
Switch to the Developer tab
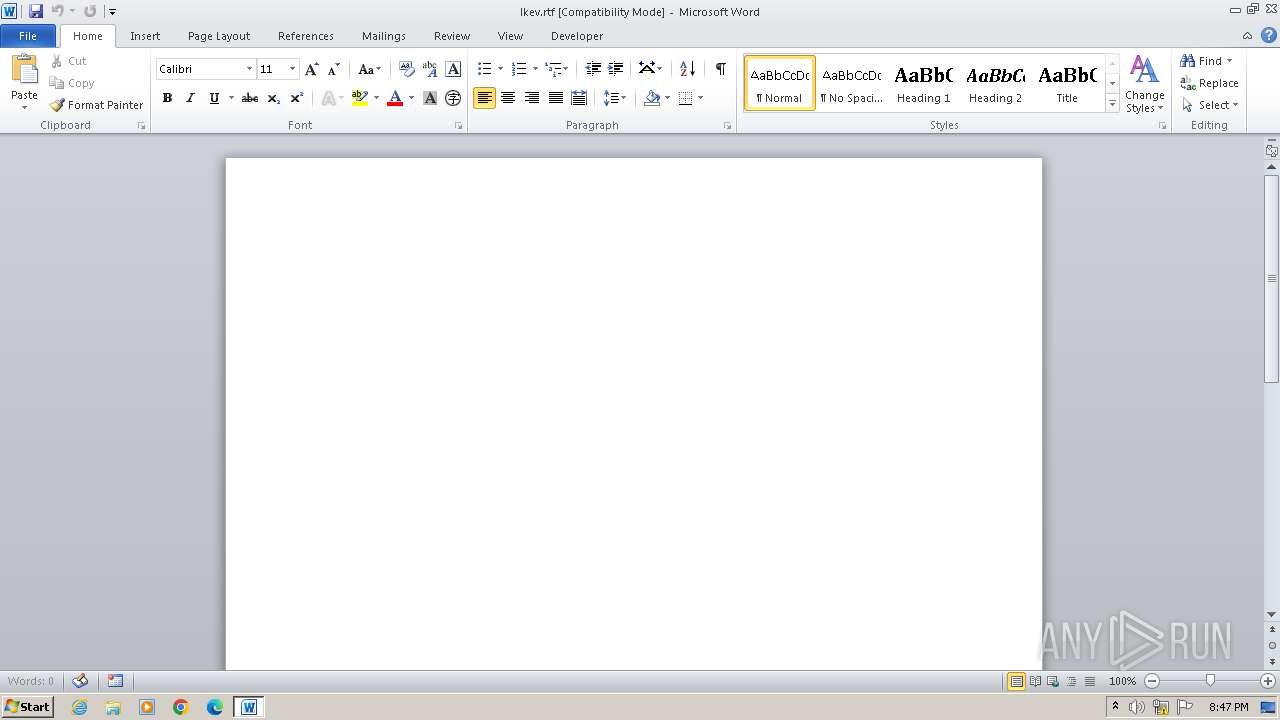click(577, 36)
